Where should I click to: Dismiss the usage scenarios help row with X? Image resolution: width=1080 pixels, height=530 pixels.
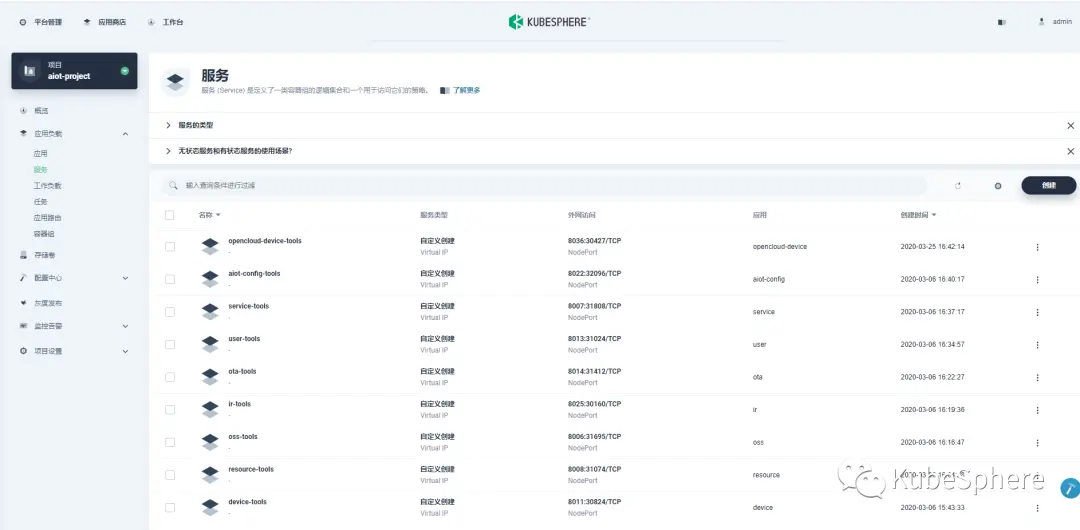1070,151
